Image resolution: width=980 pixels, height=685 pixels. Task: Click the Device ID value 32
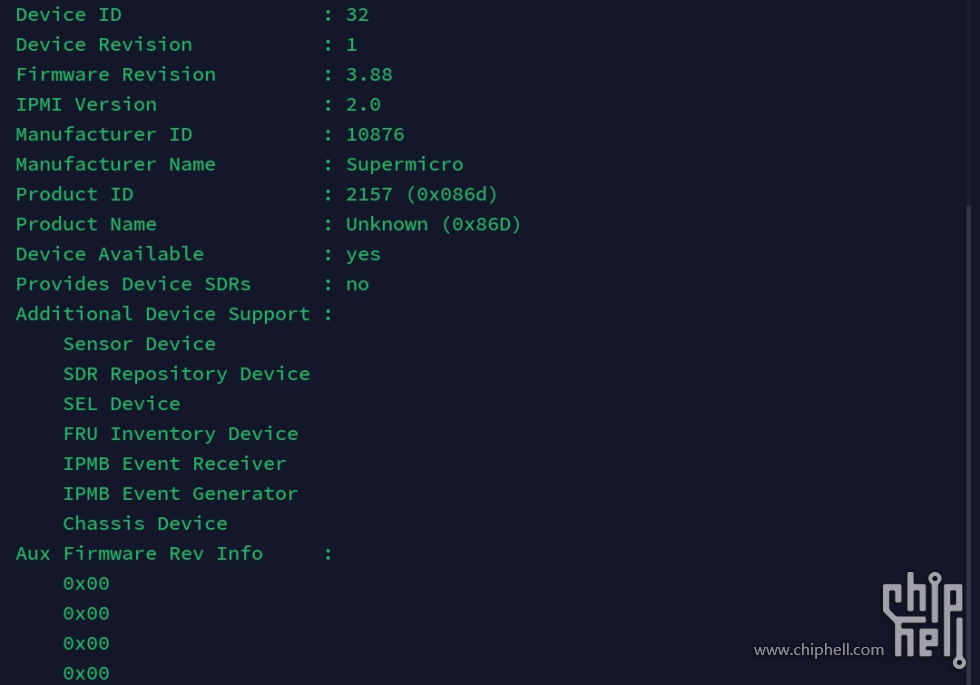coord(358,14)
